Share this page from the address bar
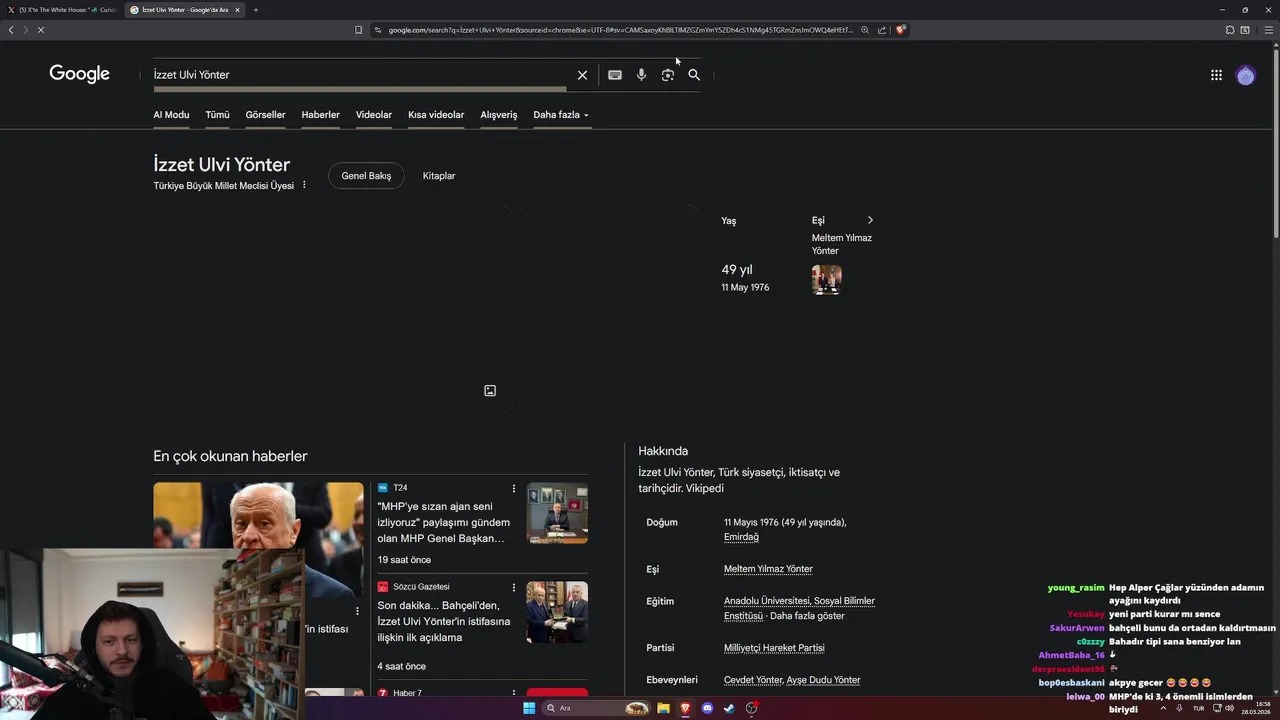Image resolution: width=1280 pixels, height=720 pixels. (x=881, y=30)
